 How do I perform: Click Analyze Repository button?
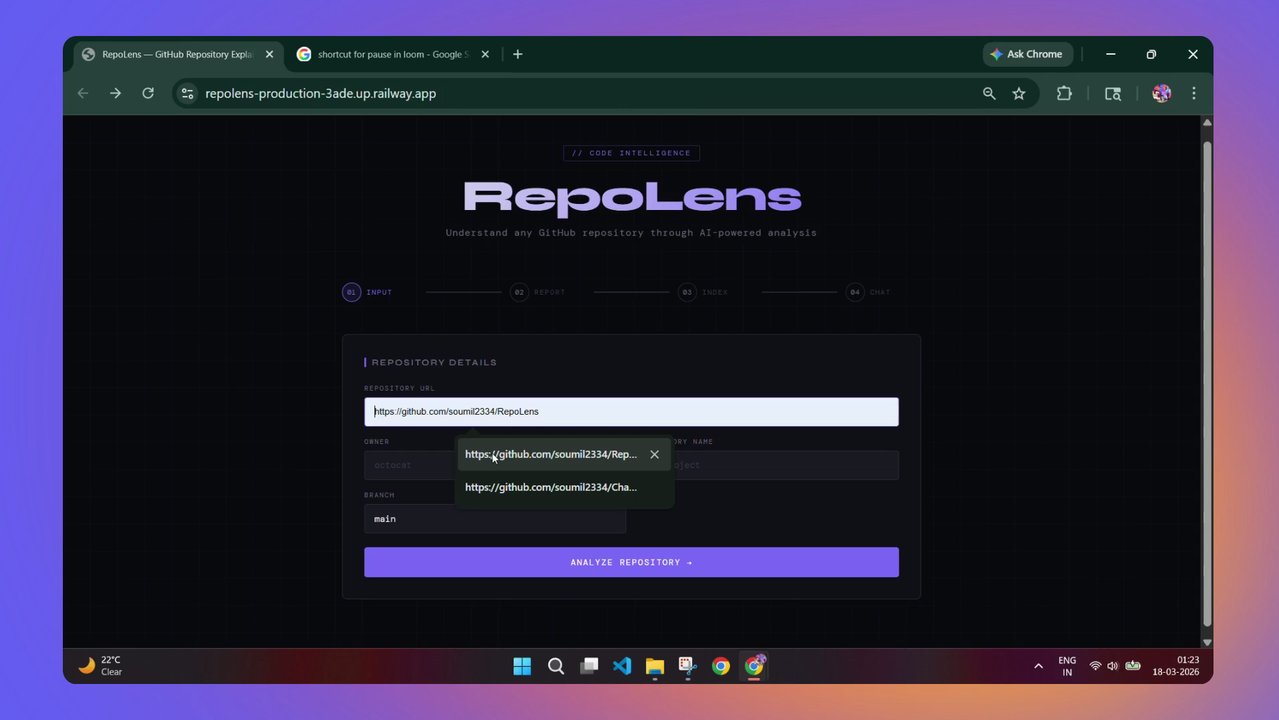click(x=631, y=562)
